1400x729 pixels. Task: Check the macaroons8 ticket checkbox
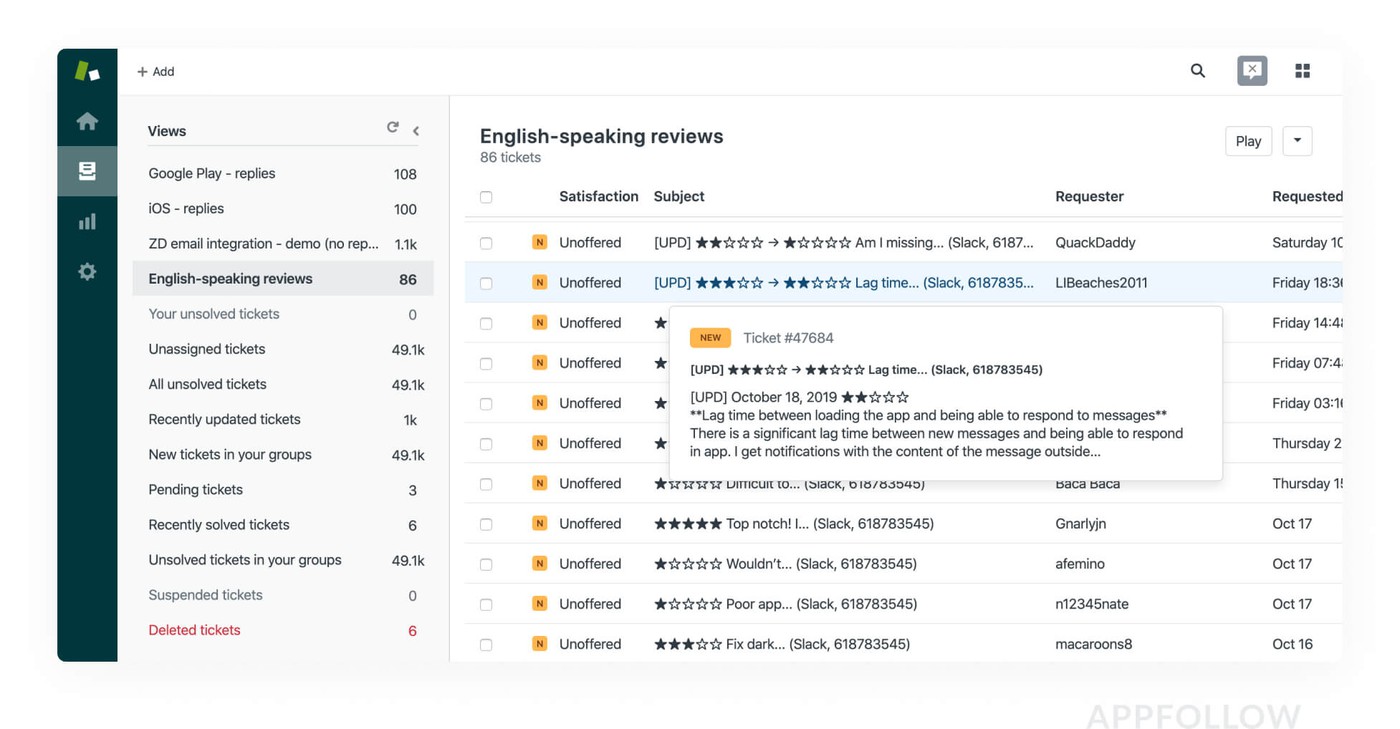[486, 644]
